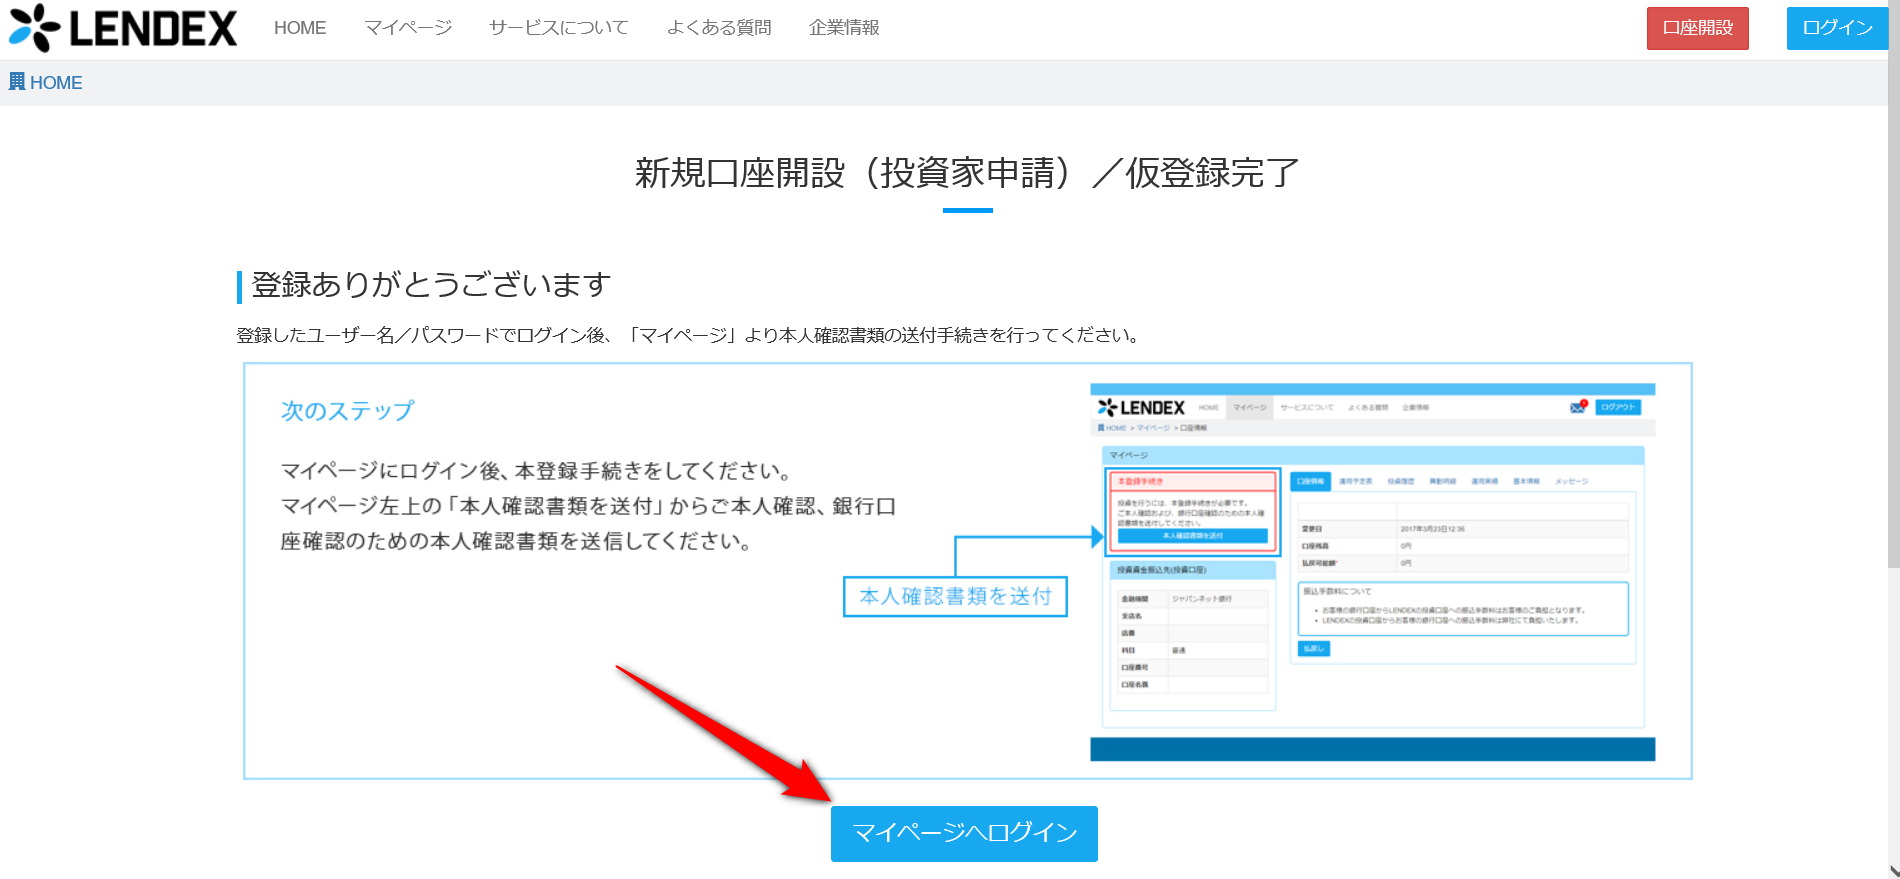Open よくある質問 menu item

point(719,28)
